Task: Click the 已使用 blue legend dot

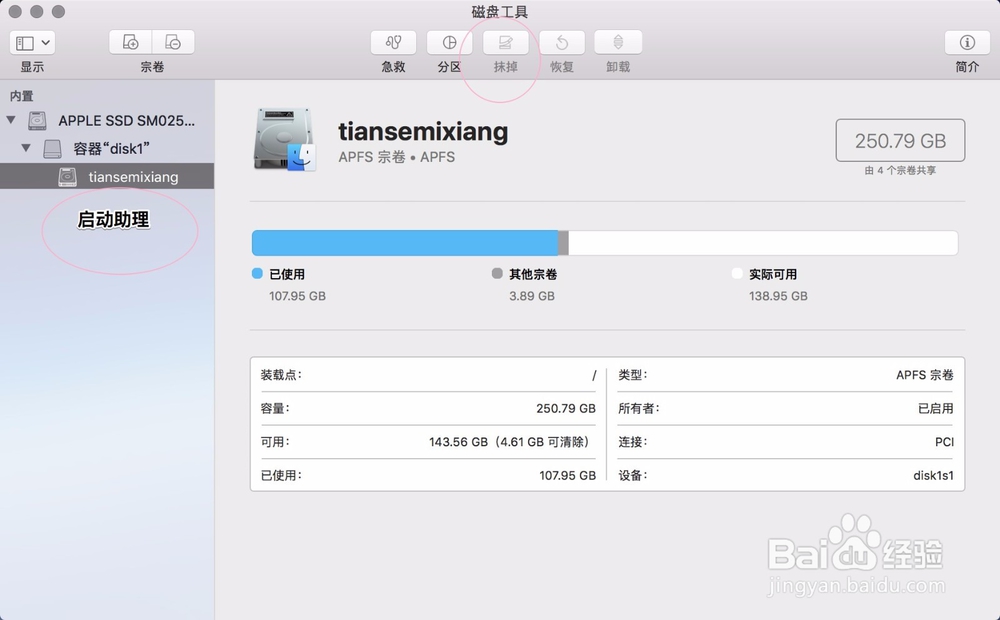Action: tap(257, 273)
